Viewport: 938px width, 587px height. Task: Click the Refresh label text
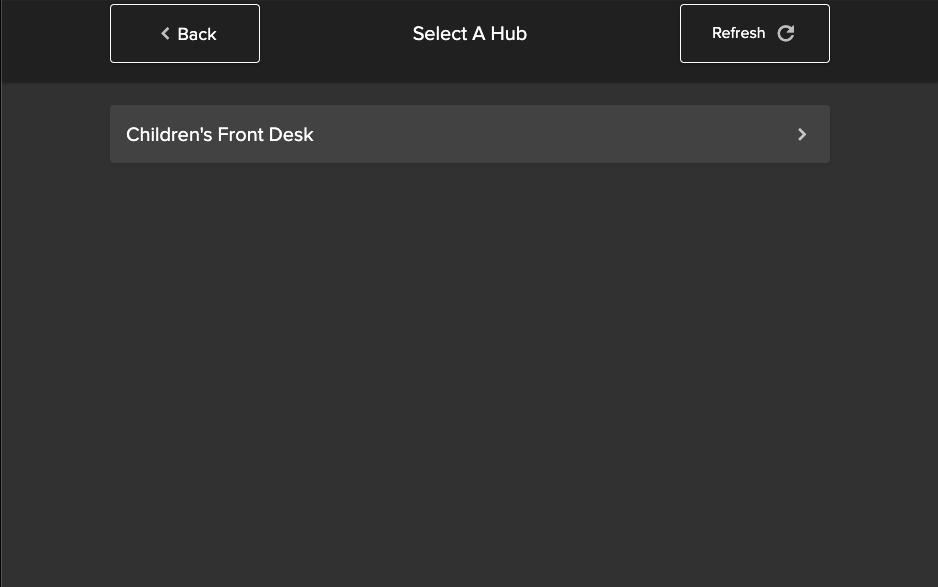(738, 33)
